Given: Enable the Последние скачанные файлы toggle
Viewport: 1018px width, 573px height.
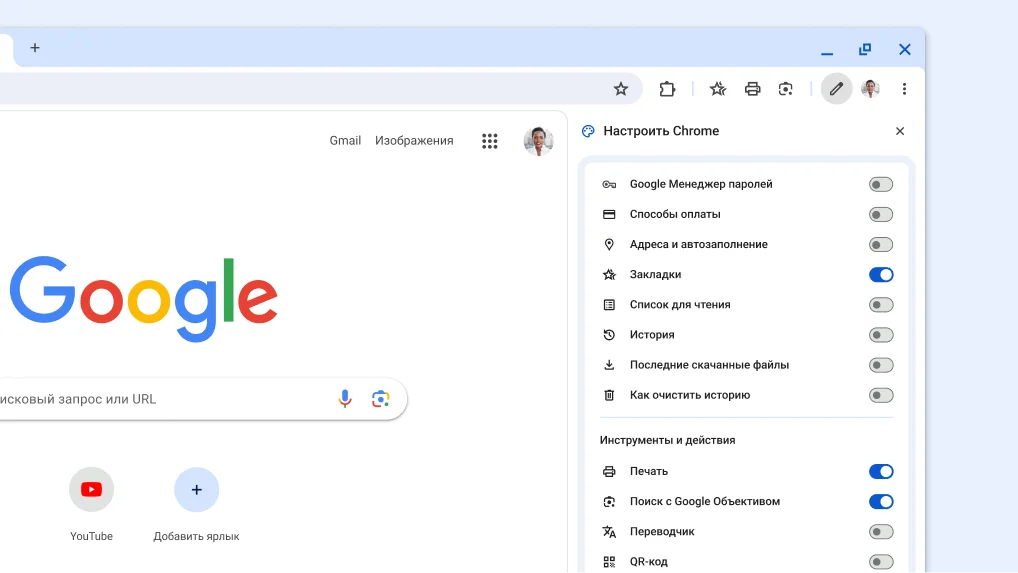Looking at the screenshot, I should tap(881, 365).
